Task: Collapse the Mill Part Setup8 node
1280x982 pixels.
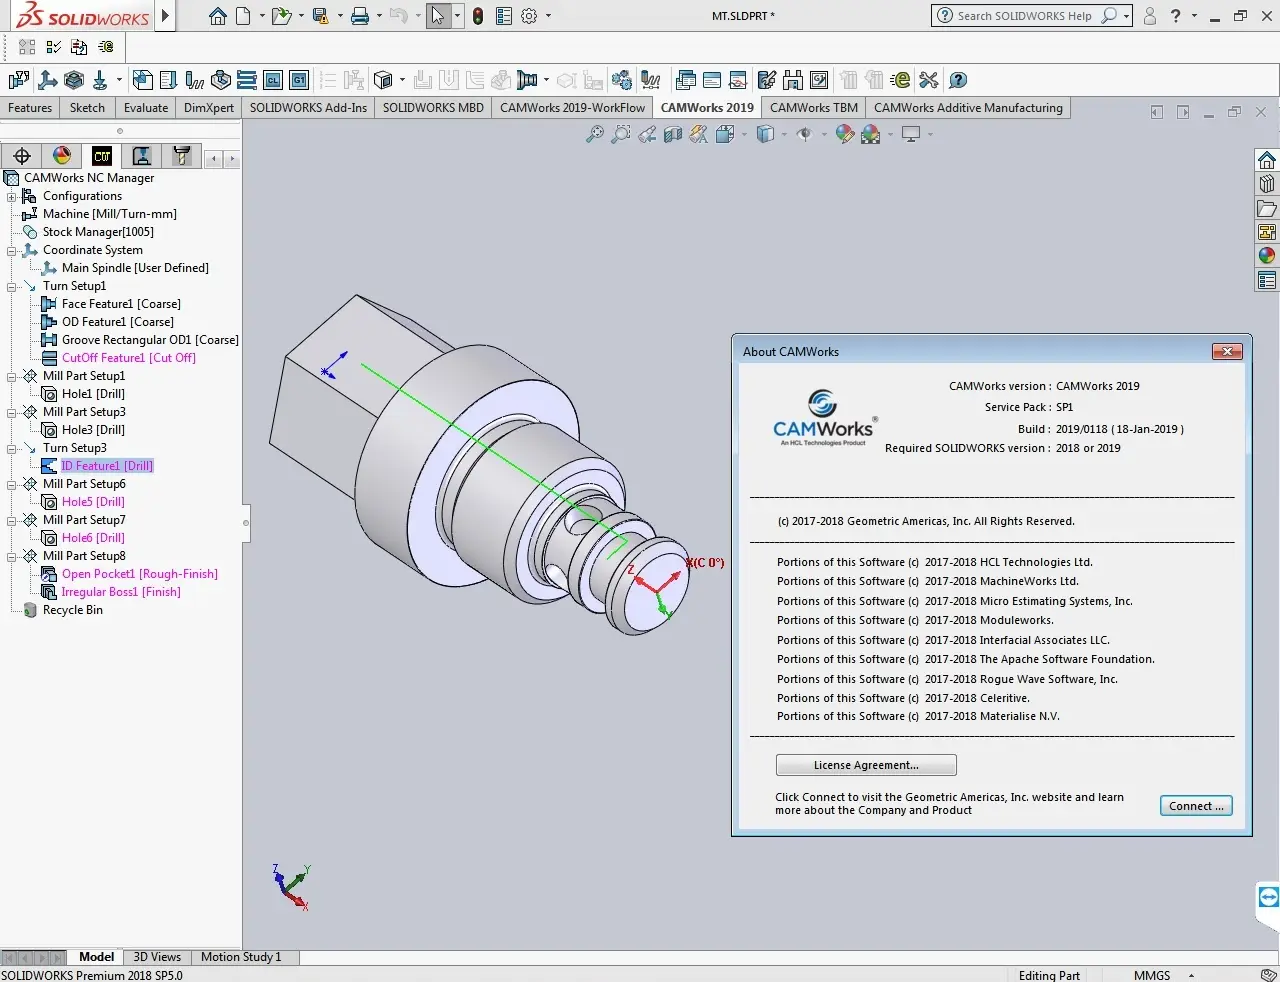Action: (x=11, y=556)
